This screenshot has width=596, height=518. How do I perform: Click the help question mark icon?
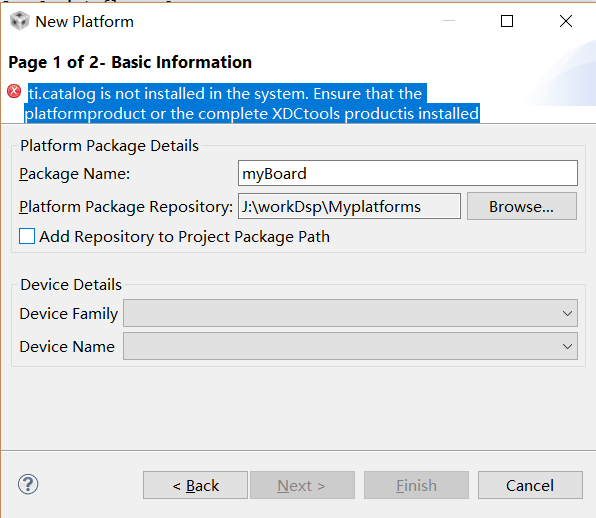28,485
